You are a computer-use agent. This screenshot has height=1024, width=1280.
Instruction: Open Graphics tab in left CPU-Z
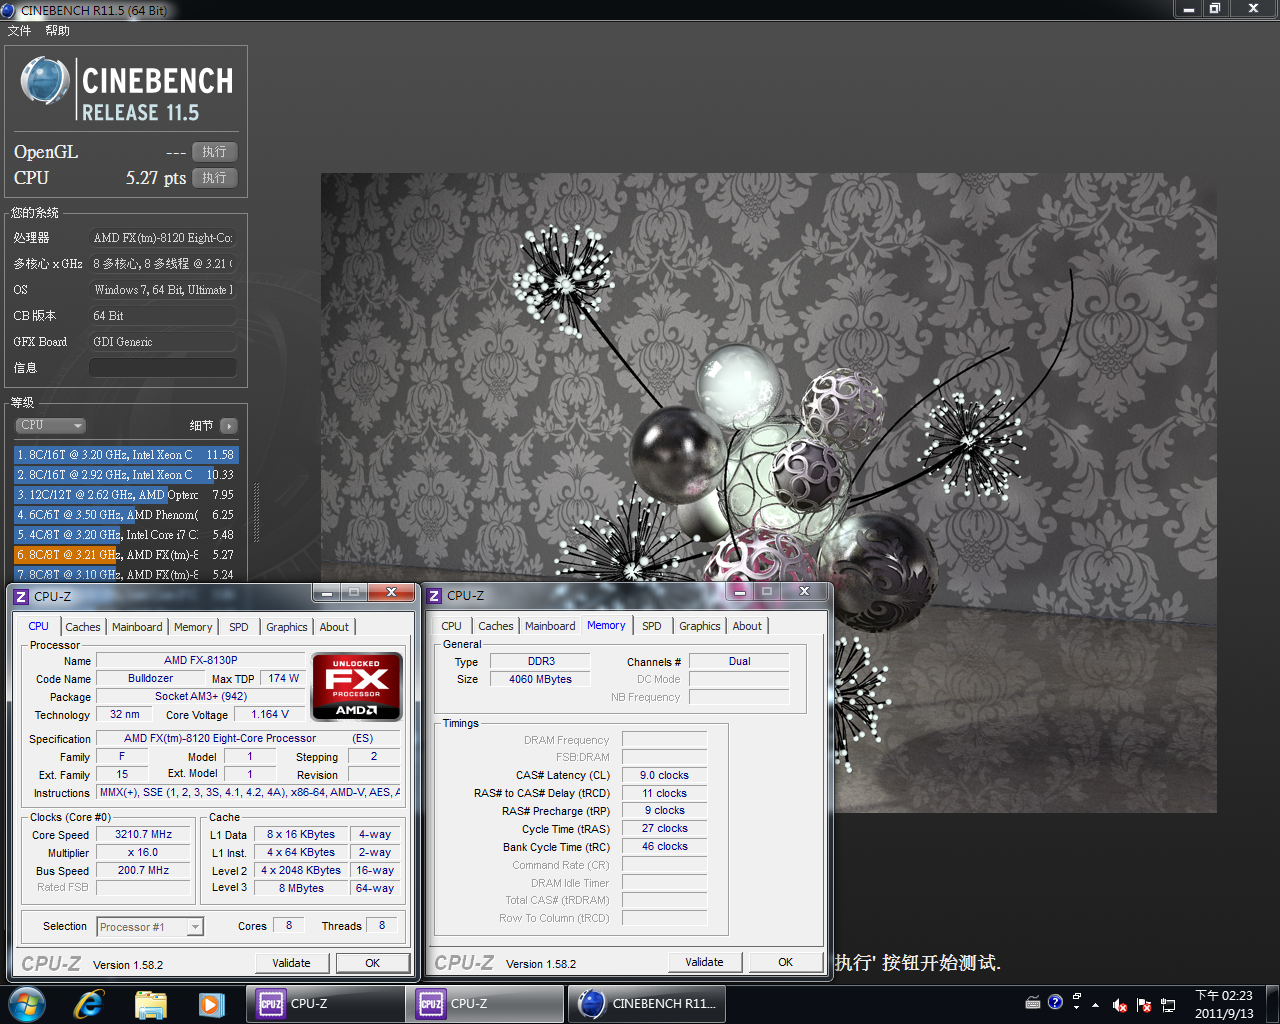pyautogui.click(x=287, y=627)
